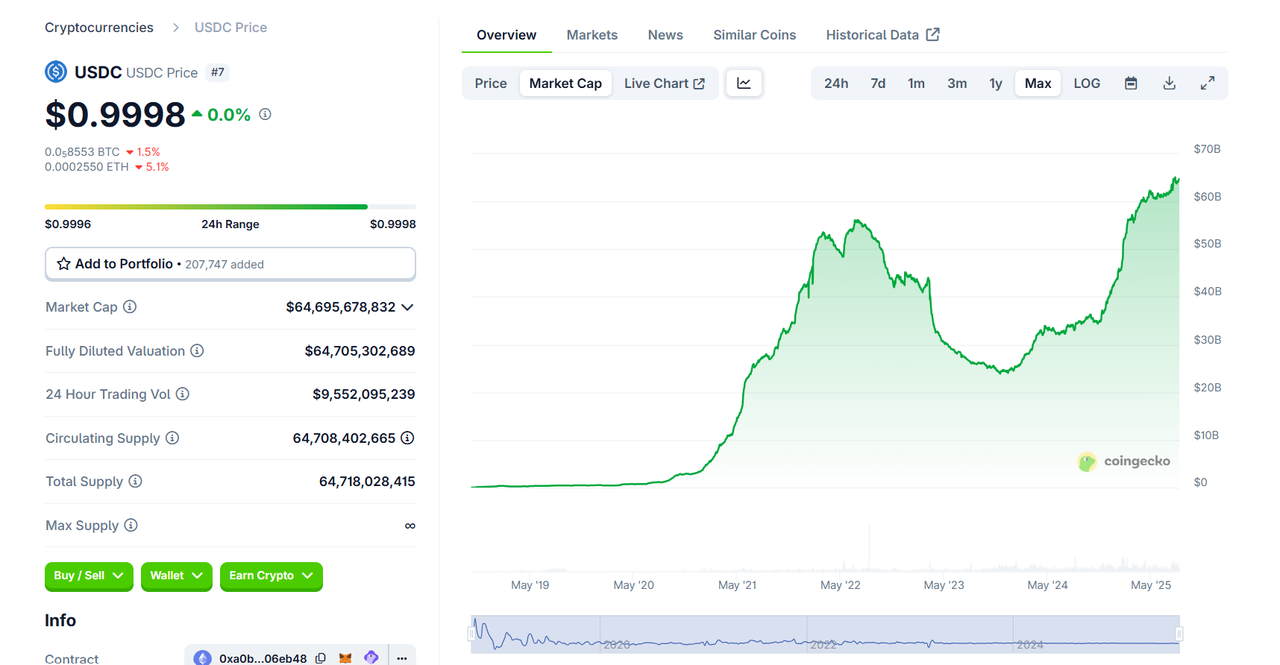
Task: Open the Buy / Sell dropdown
Action: pyautogui.click(x=89, y=576)
